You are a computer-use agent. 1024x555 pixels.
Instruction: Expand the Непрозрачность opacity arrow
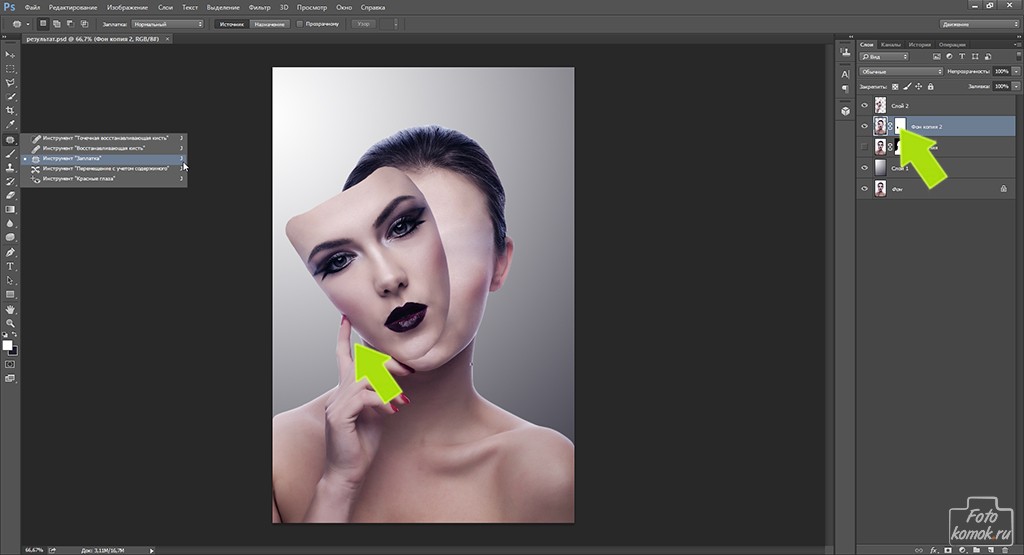1016,71
